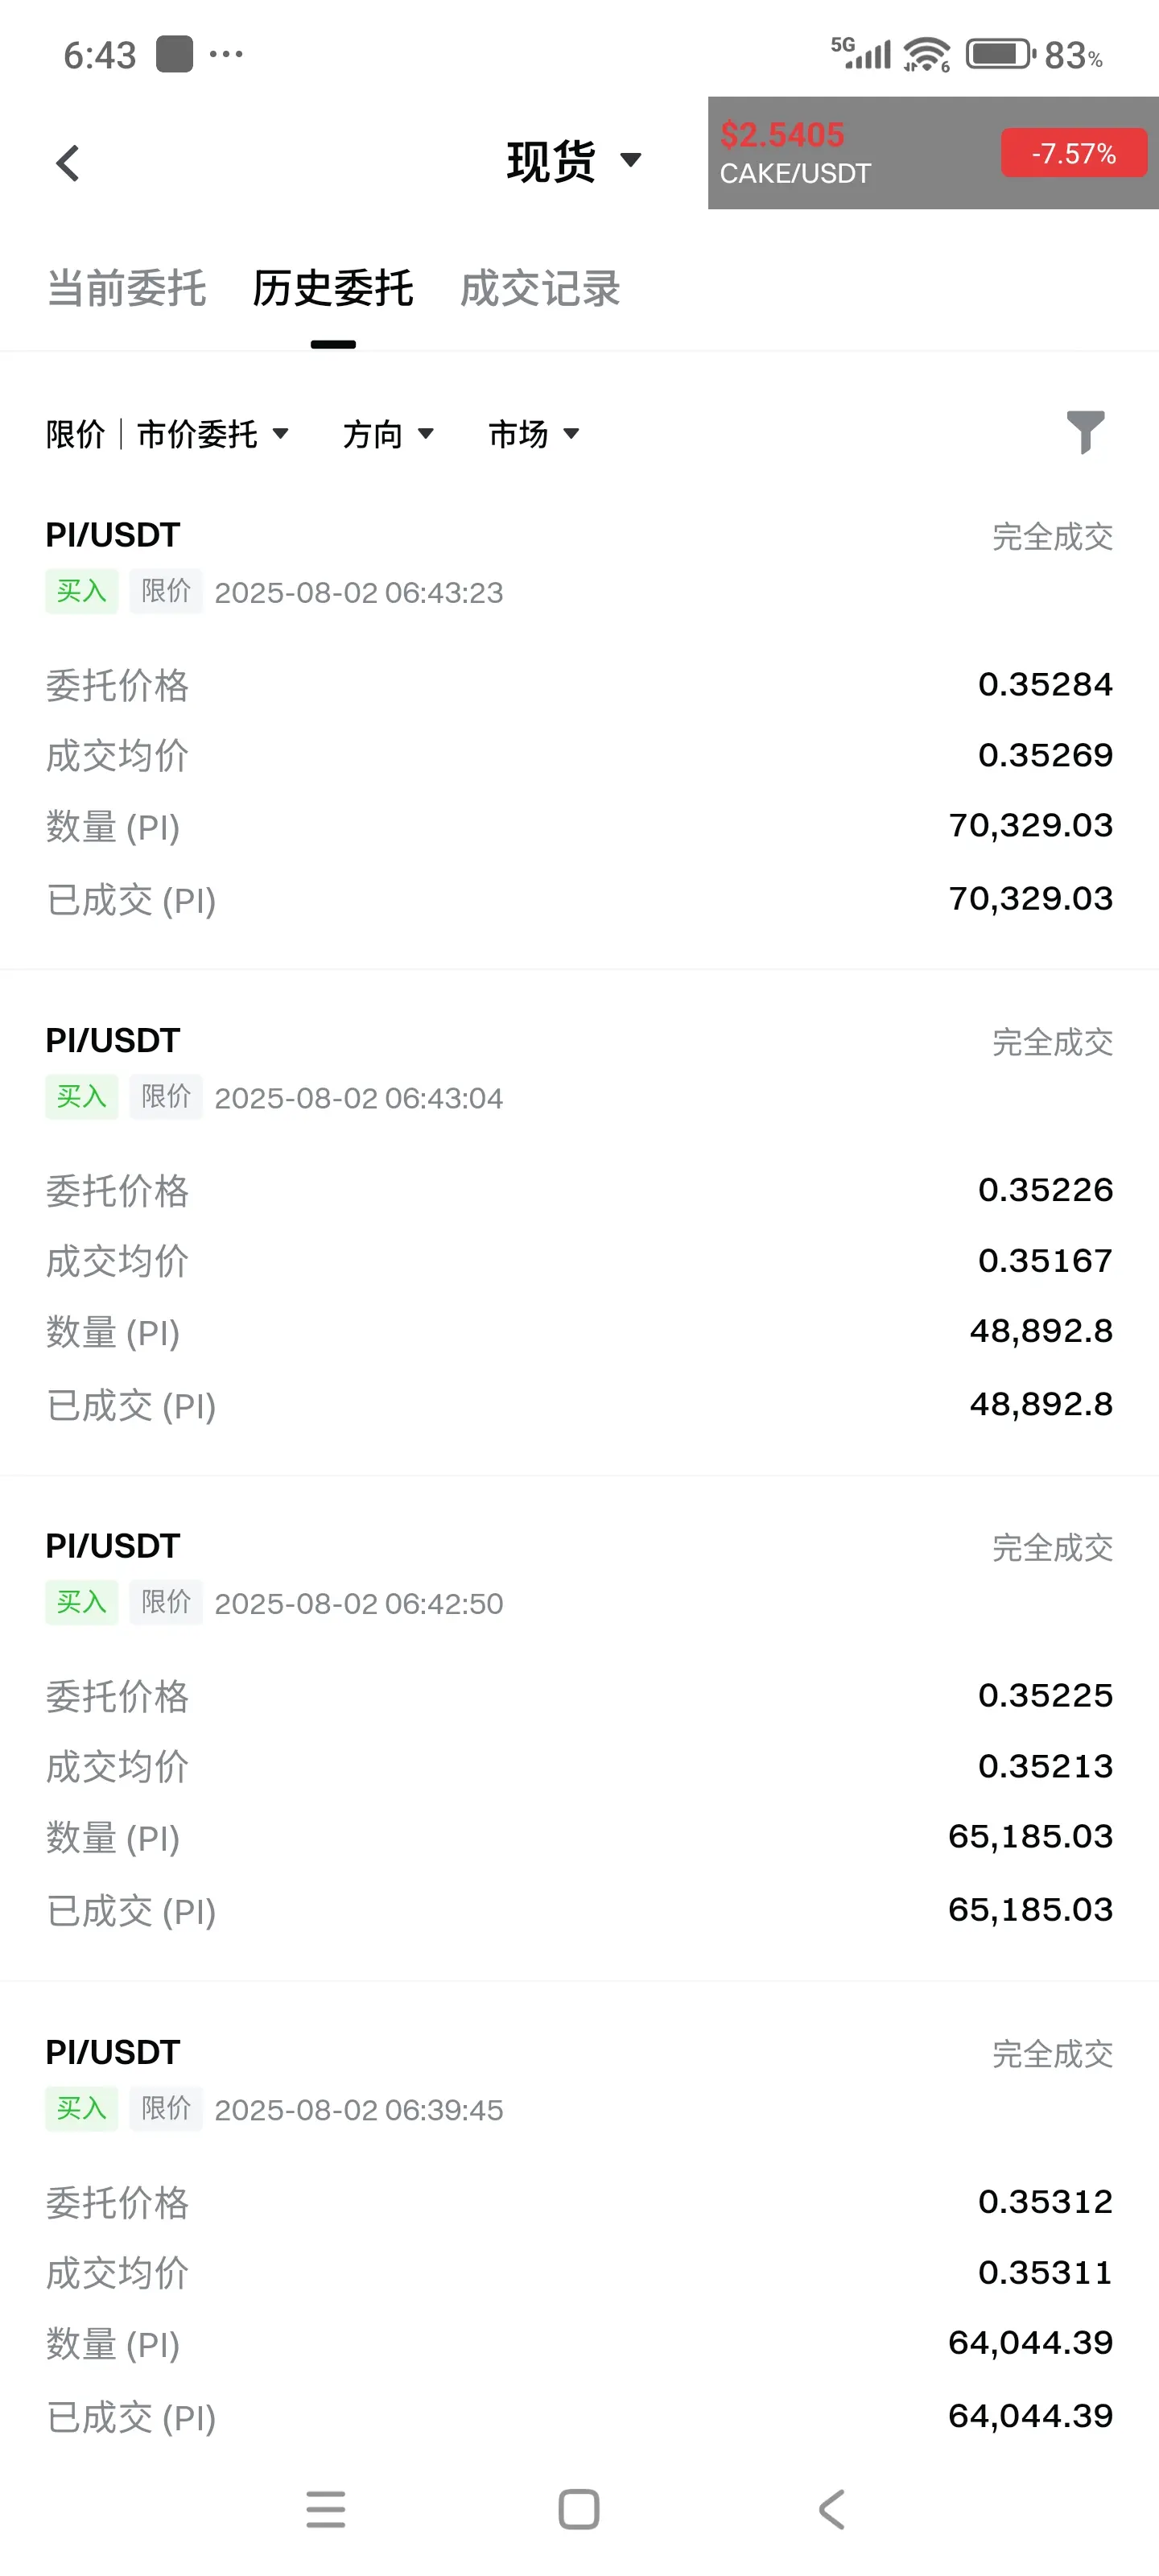Tap the Android recent apps menu icon
The height and width of the screenshot is (2576, 1159).
point(326,2509)
